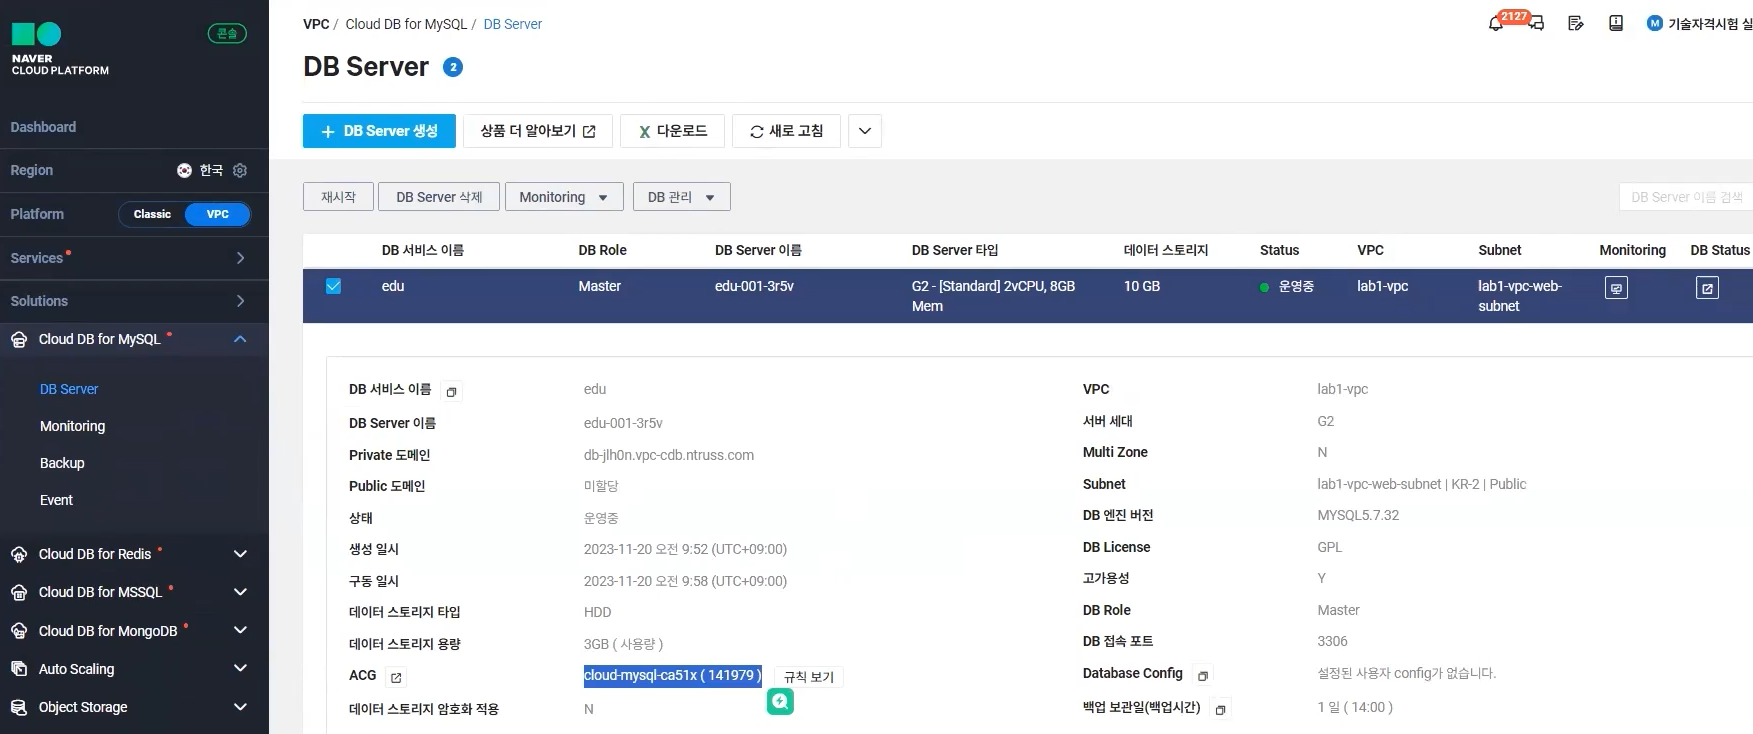1753x734 pixels.
Task: Click 규칙 보기 button next to ACG
Action: point(809,677)
